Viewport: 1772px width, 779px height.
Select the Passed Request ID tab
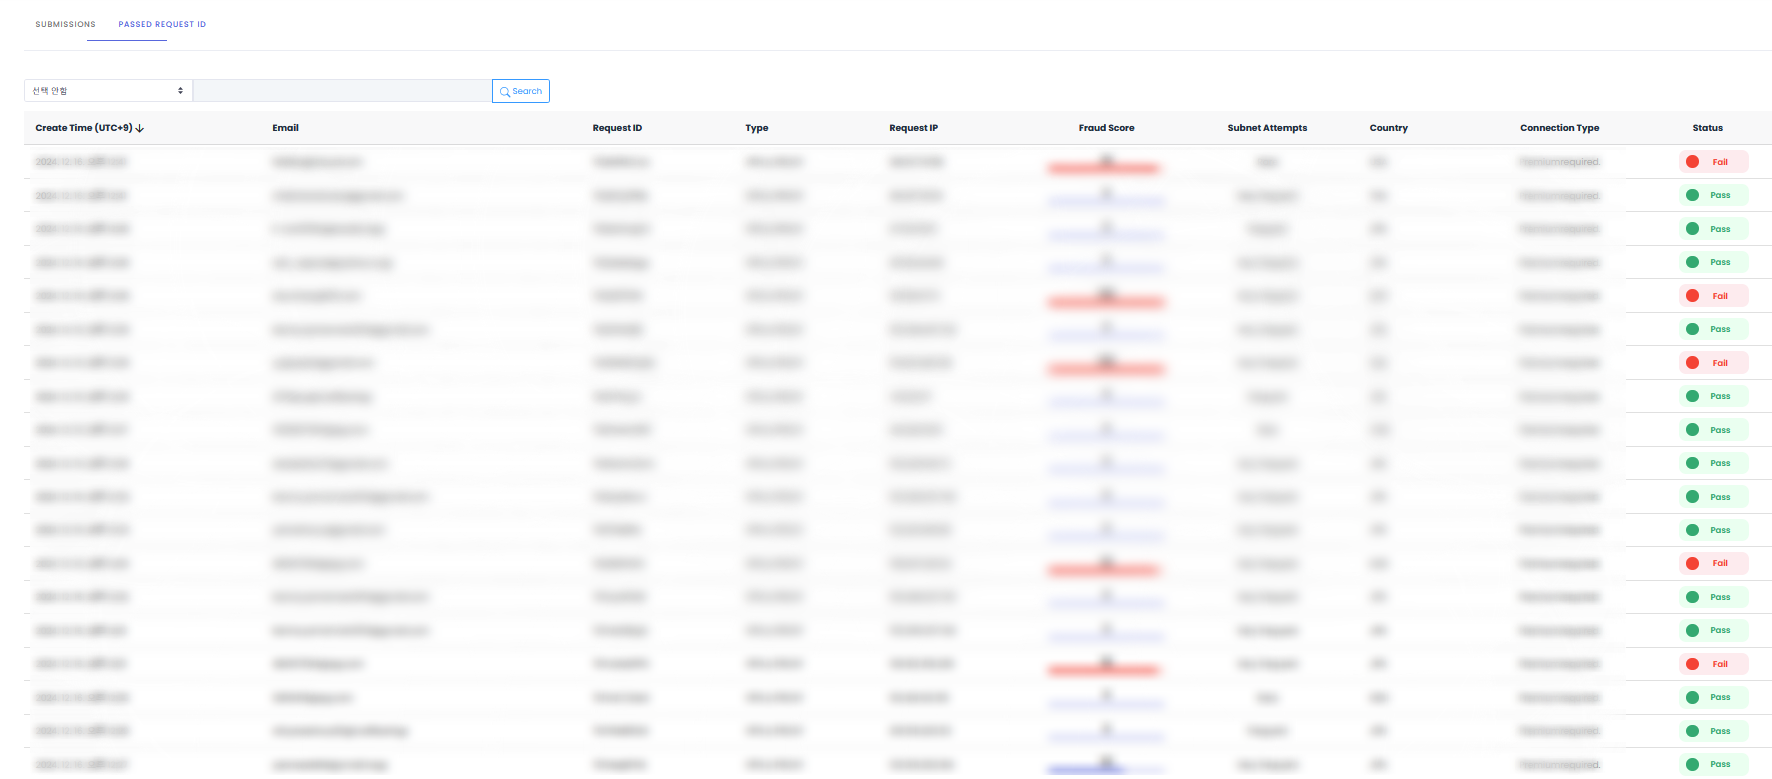tap(162, 24)
